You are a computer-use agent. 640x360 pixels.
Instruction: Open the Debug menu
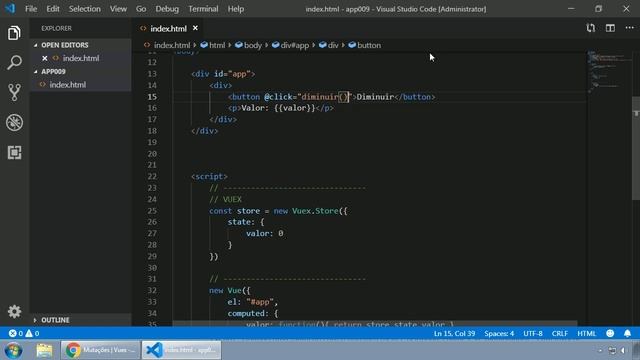[167, 9]
